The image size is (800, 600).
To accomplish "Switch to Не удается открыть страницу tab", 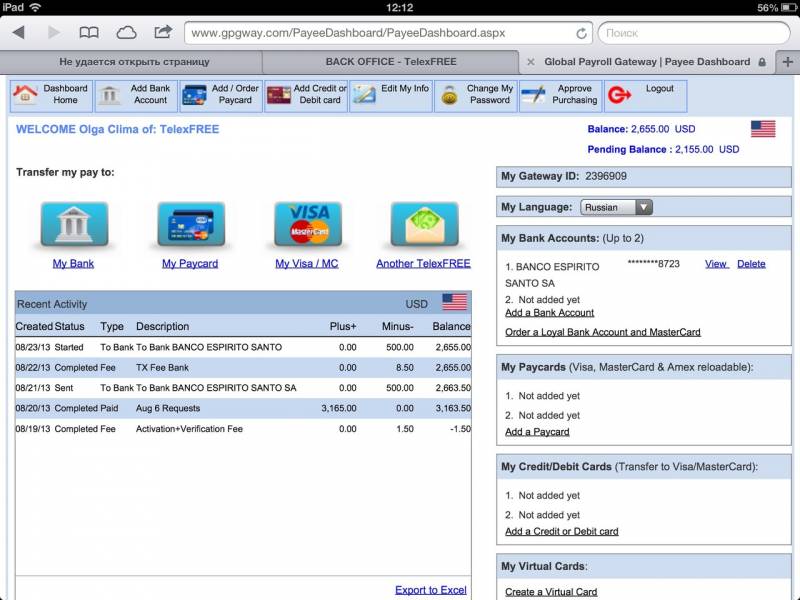I will [134, 62].
